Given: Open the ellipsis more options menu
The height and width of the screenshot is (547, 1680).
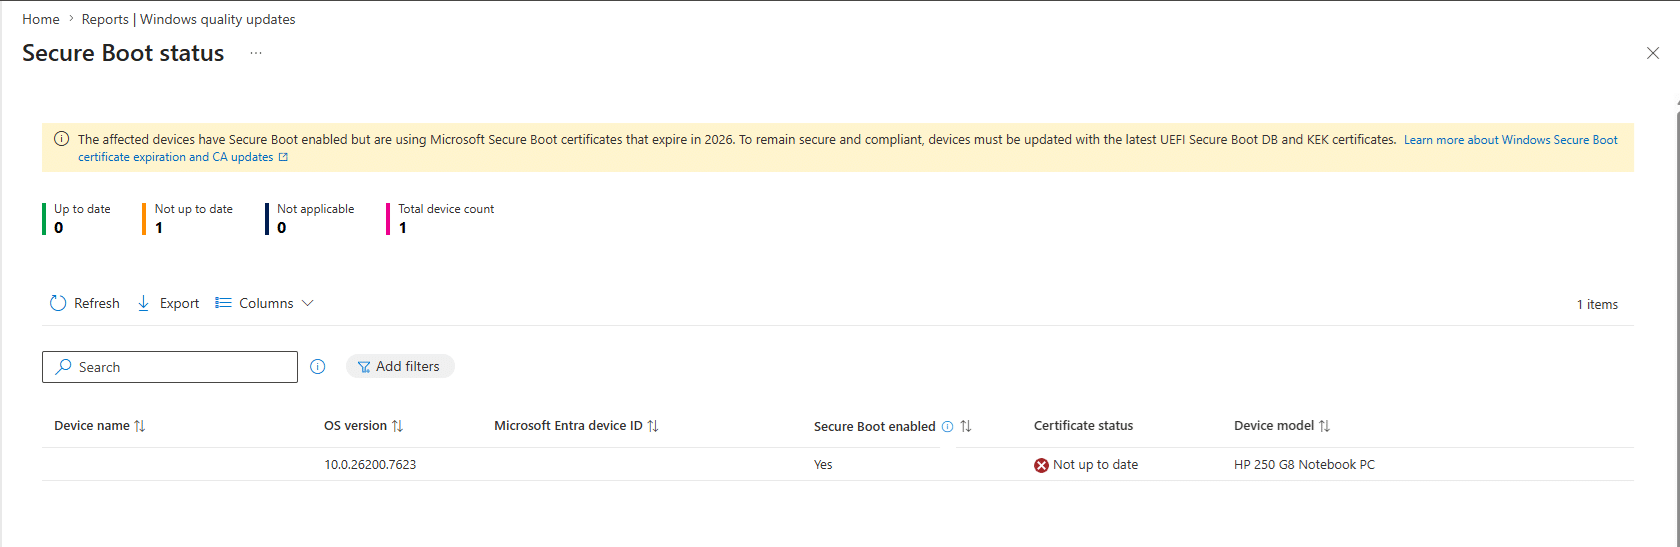Looking at the screenshot, I should (256, 53).
